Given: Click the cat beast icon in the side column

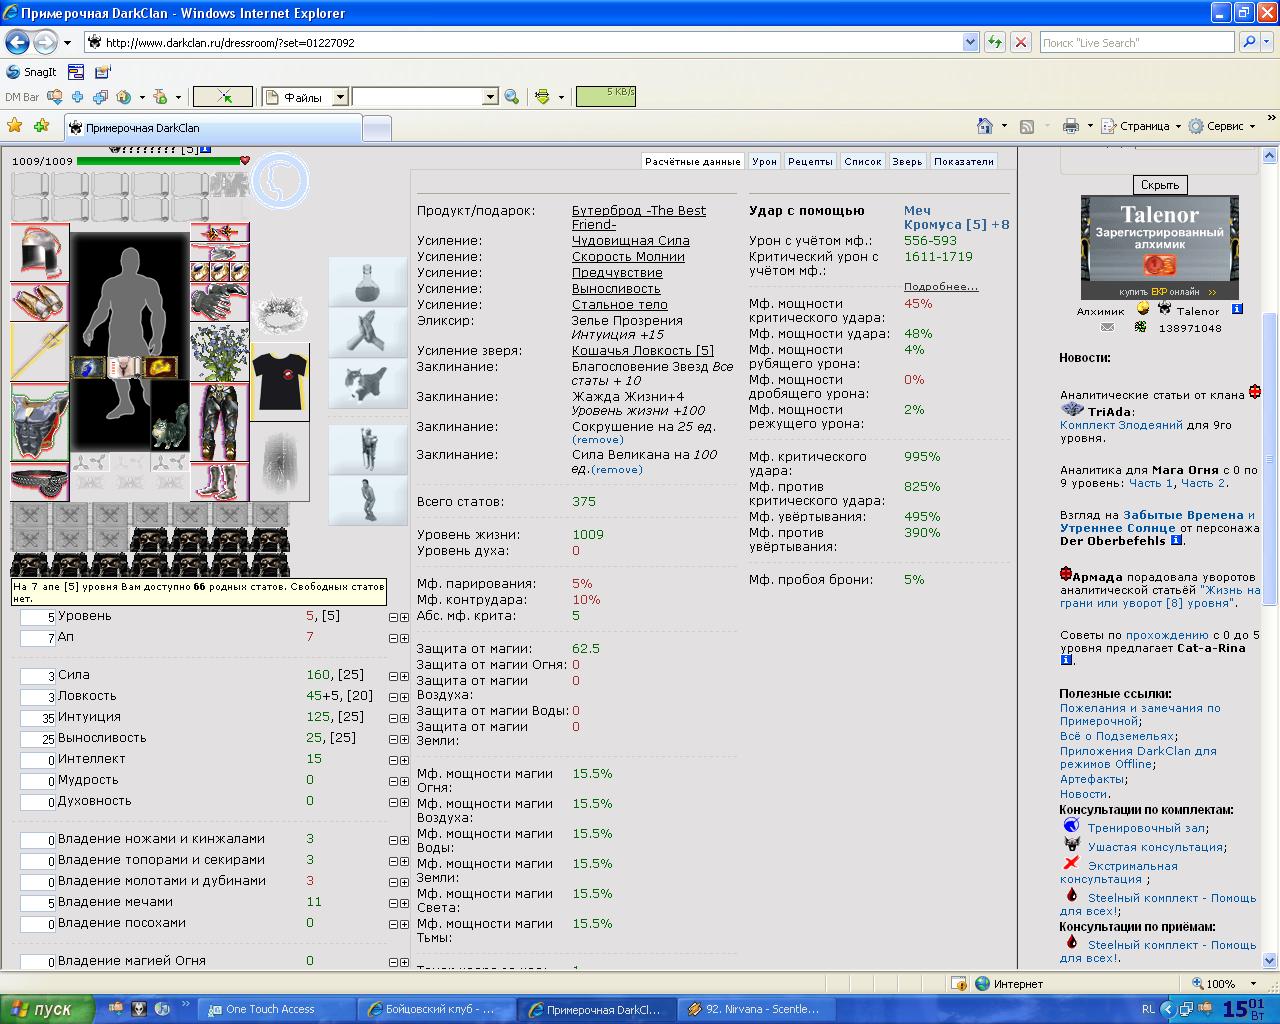Looking at the screenshot, I should 368,383.
